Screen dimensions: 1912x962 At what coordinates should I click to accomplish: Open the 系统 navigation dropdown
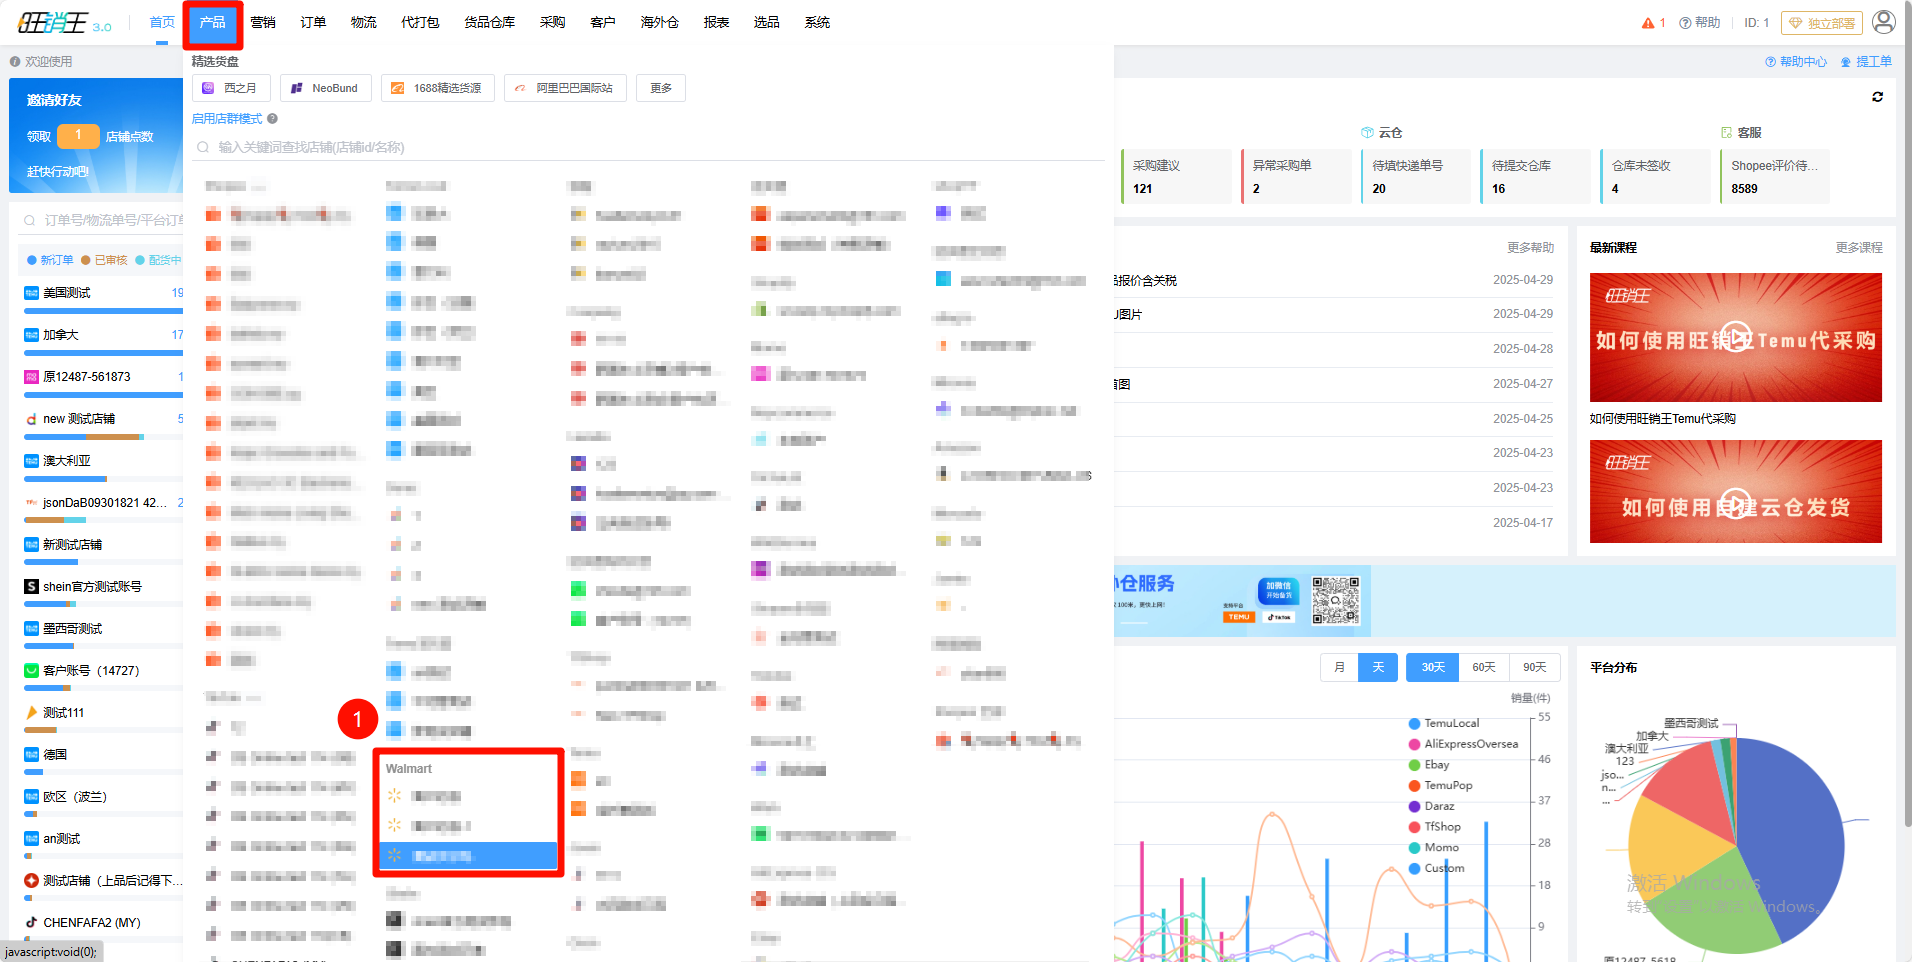(817, 22)
